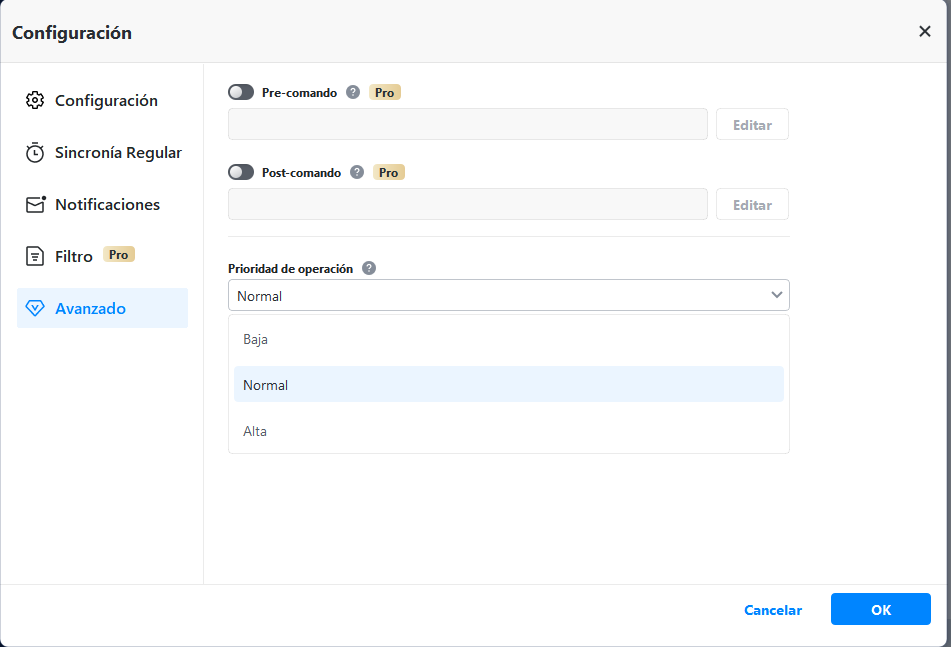Viewport: 951px width, 647px height.
Task: Collapse the Prioridad de operación dropdown
Action: coord(776,295)
